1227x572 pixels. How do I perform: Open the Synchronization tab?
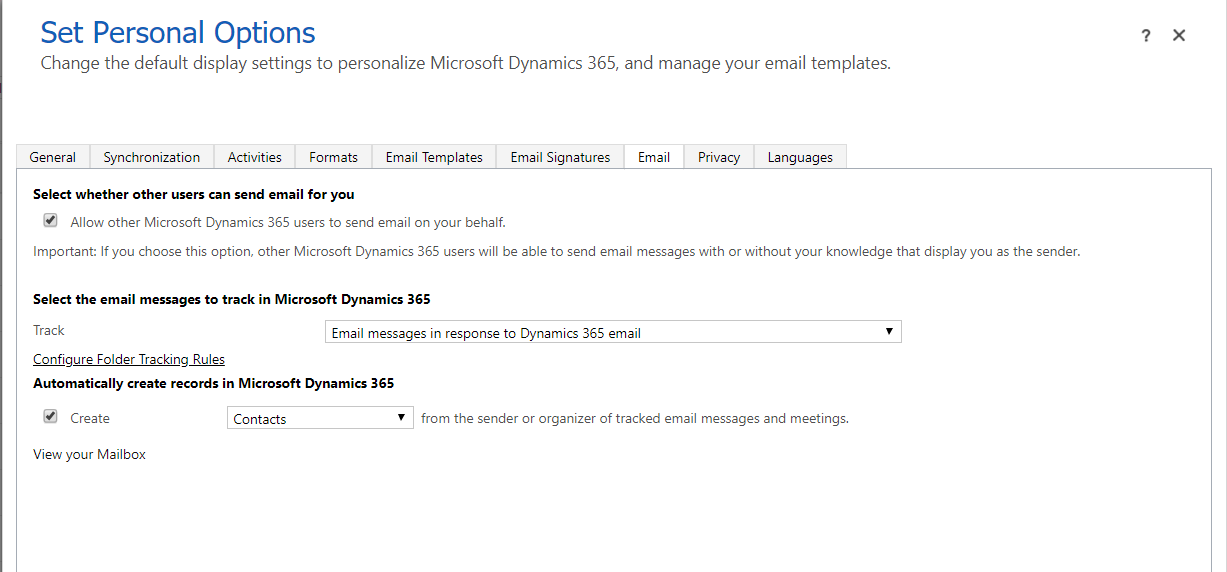click(152, 157)
